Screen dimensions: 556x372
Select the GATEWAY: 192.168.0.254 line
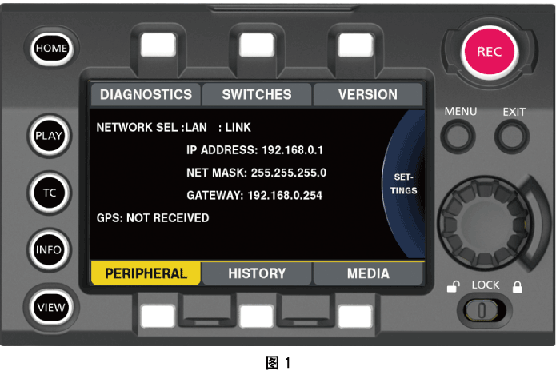pyautogui.click(x=254, y=195)
